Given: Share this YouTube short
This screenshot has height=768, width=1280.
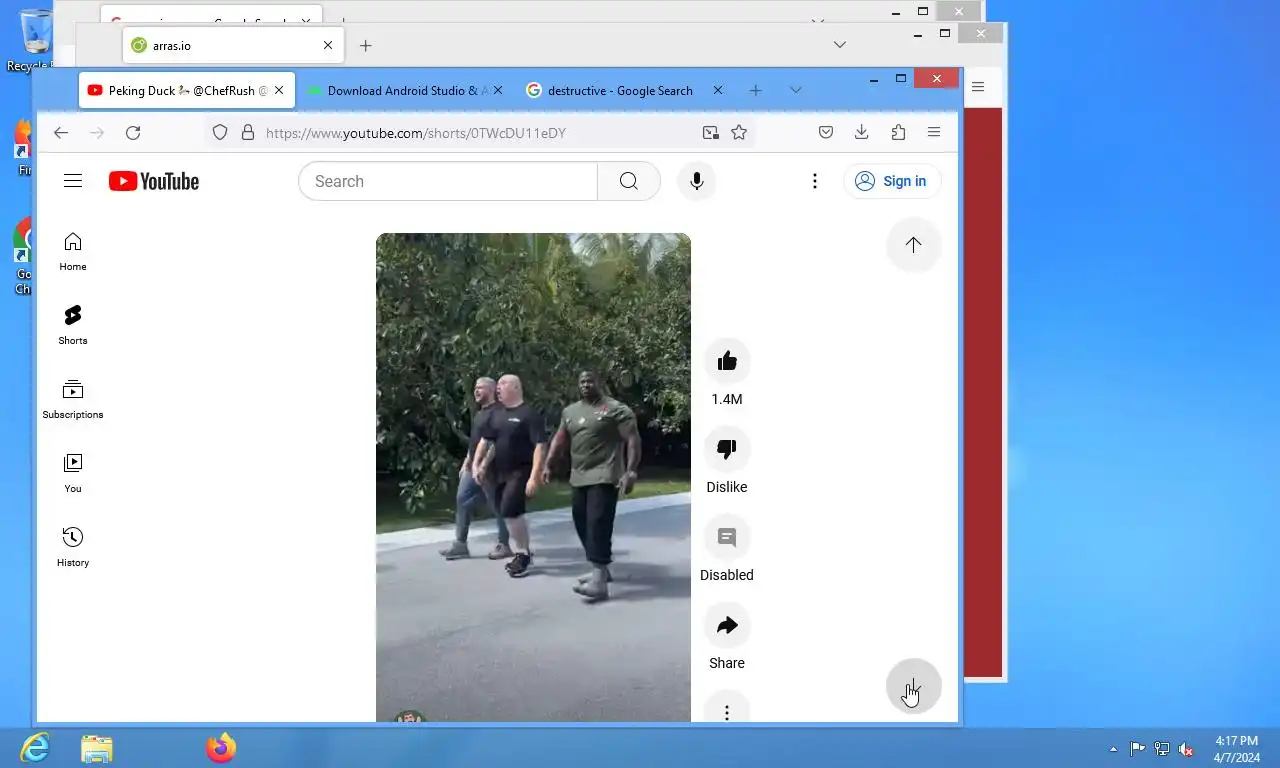Looking at the screenshot, I should coord(727,625).
